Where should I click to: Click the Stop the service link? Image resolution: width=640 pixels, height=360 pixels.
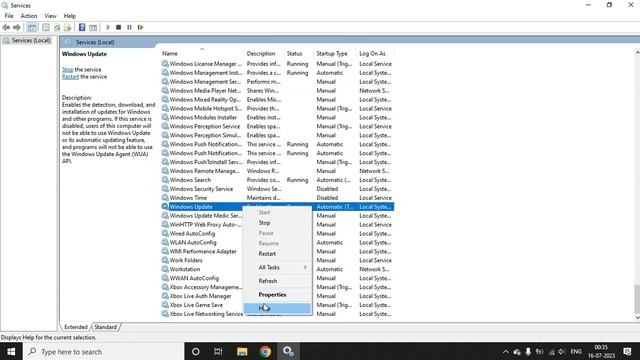(67, 70)
